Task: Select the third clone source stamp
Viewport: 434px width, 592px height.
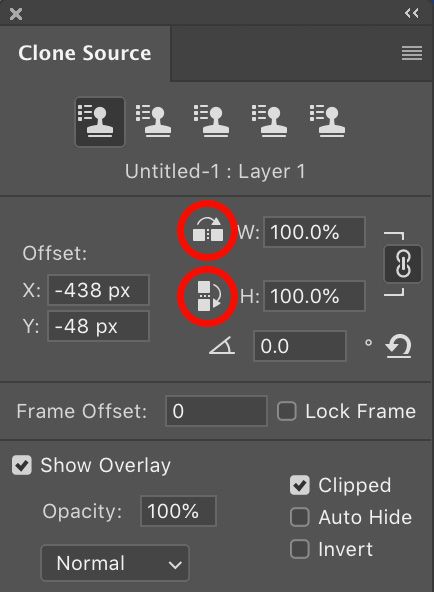Action: (212, 122)
